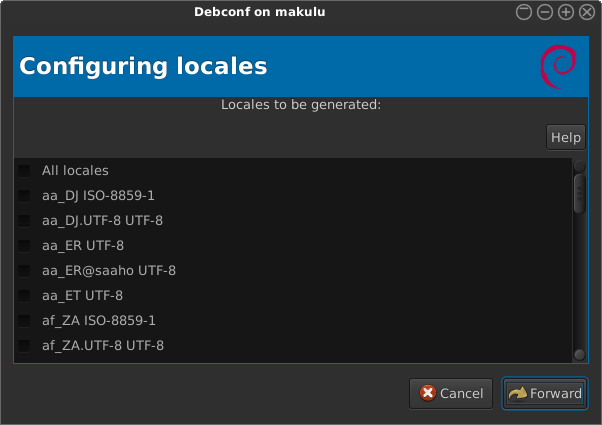This screenshot has height=425, width=602.
Task: Click the Forward arrow icon
Action: click(517, 393)
